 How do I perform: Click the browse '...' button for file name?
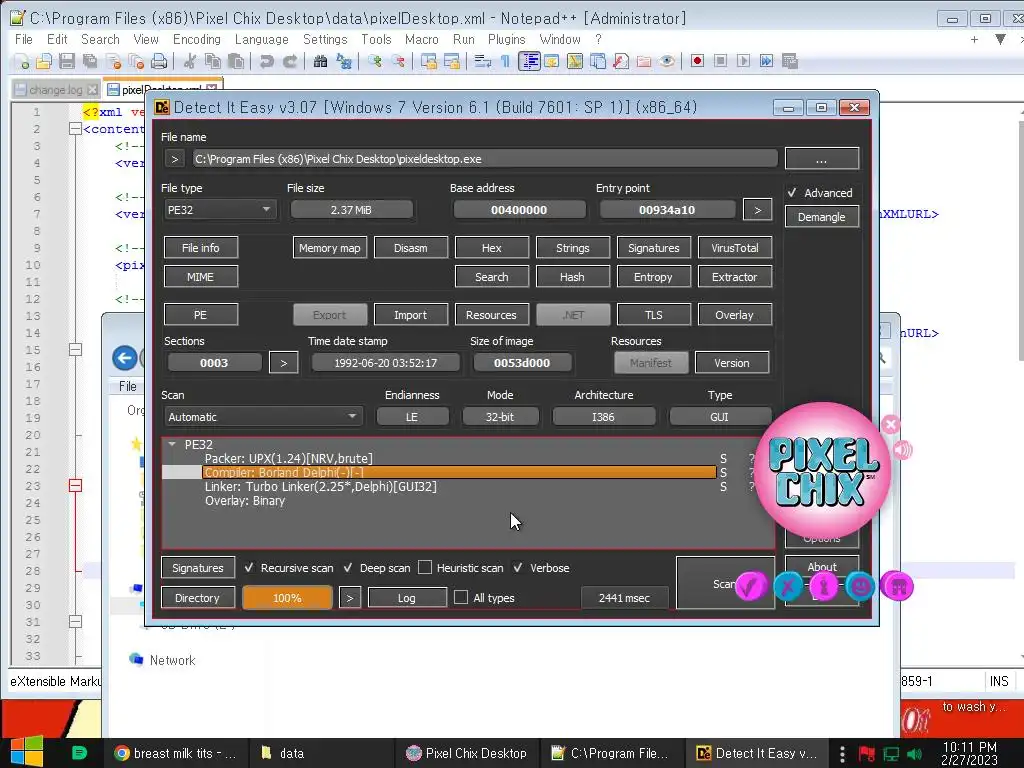(822, 159)
